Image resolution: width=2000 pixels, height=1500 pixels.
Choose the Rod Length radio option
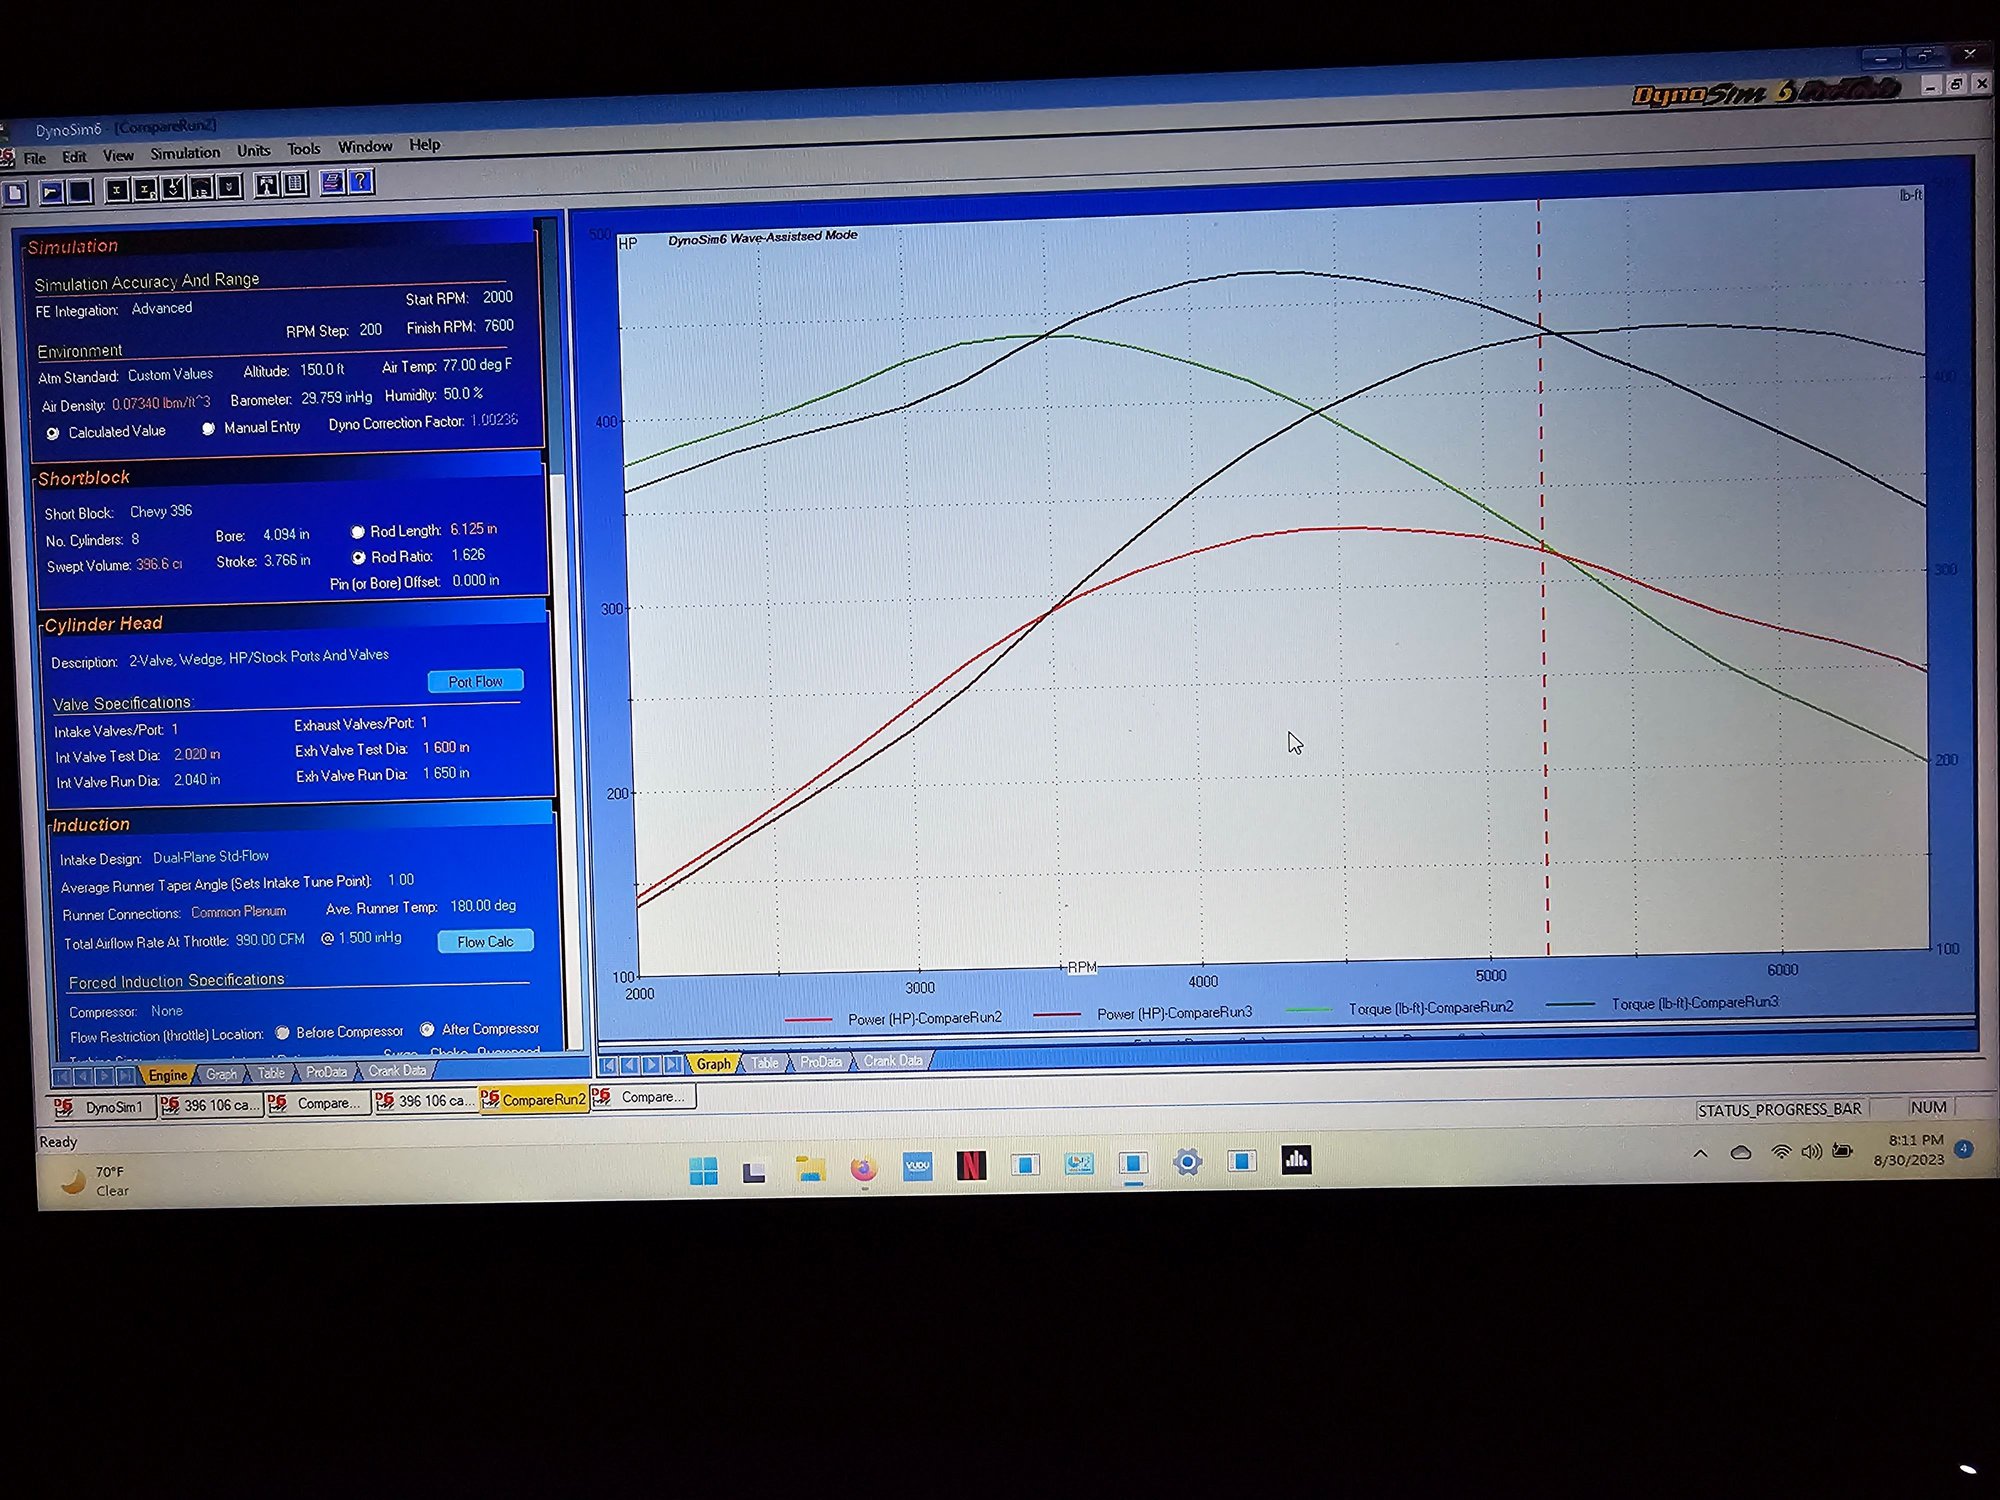(x=357, y=532)
